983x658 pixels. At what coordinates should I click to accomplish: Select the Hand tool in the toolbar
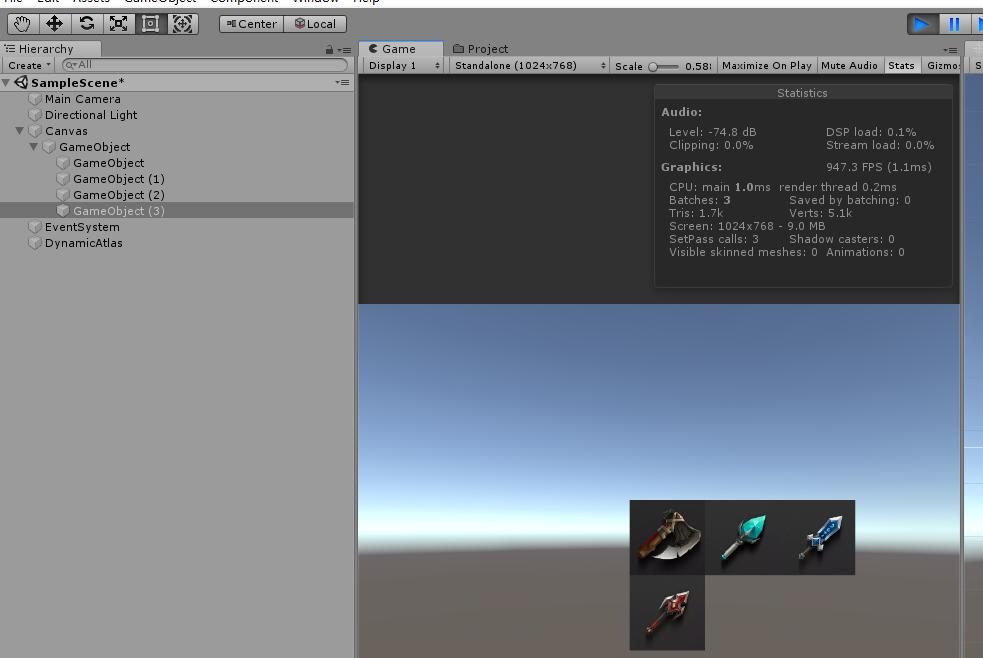(x=21, y=23)
